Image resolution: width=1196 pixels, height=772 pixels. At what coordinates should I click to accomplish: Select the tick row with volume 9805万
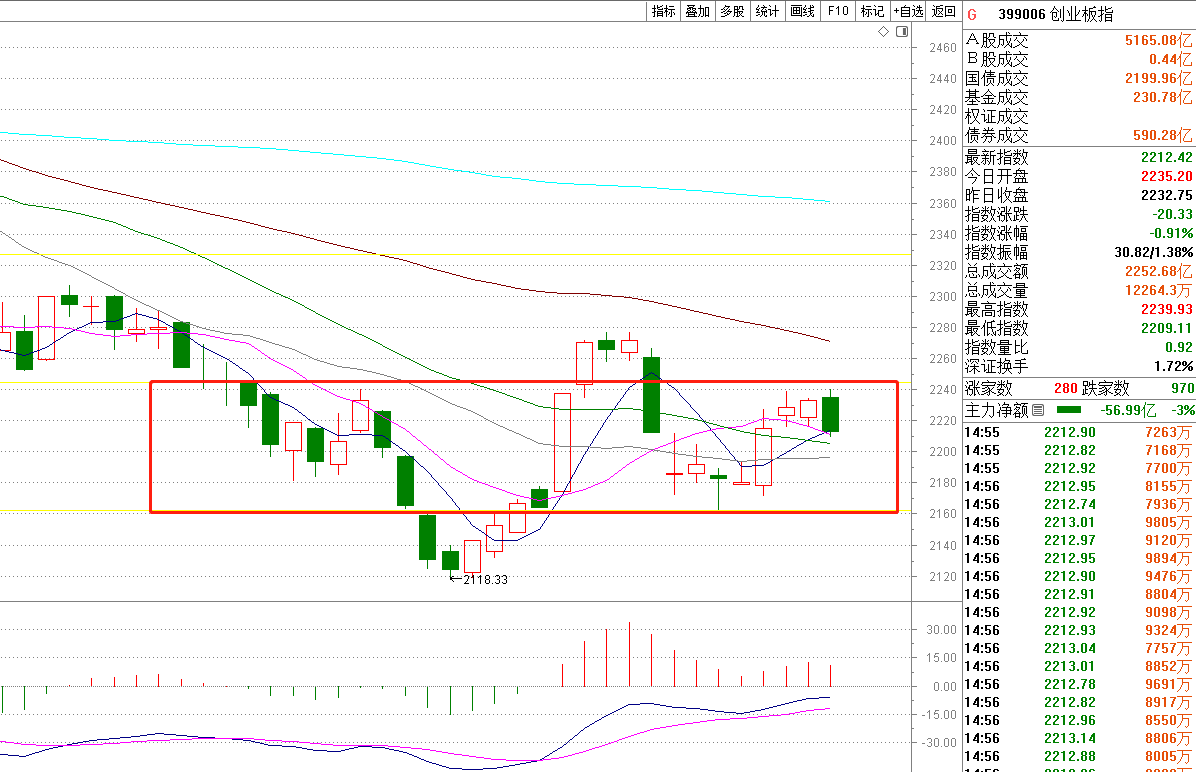click(x=1079, y=523)
